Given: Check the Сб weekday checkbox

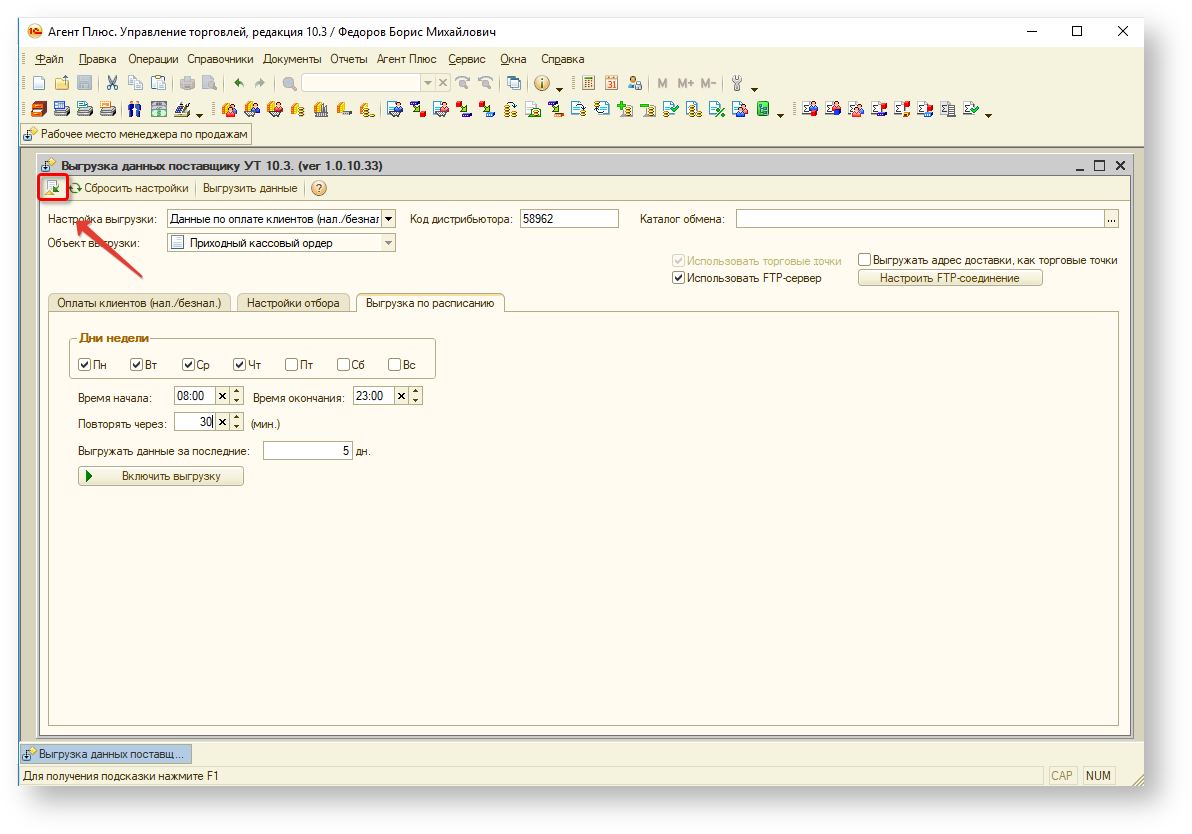Looking at the screenshot, I should pyautogui.click(x=343, y=365).
